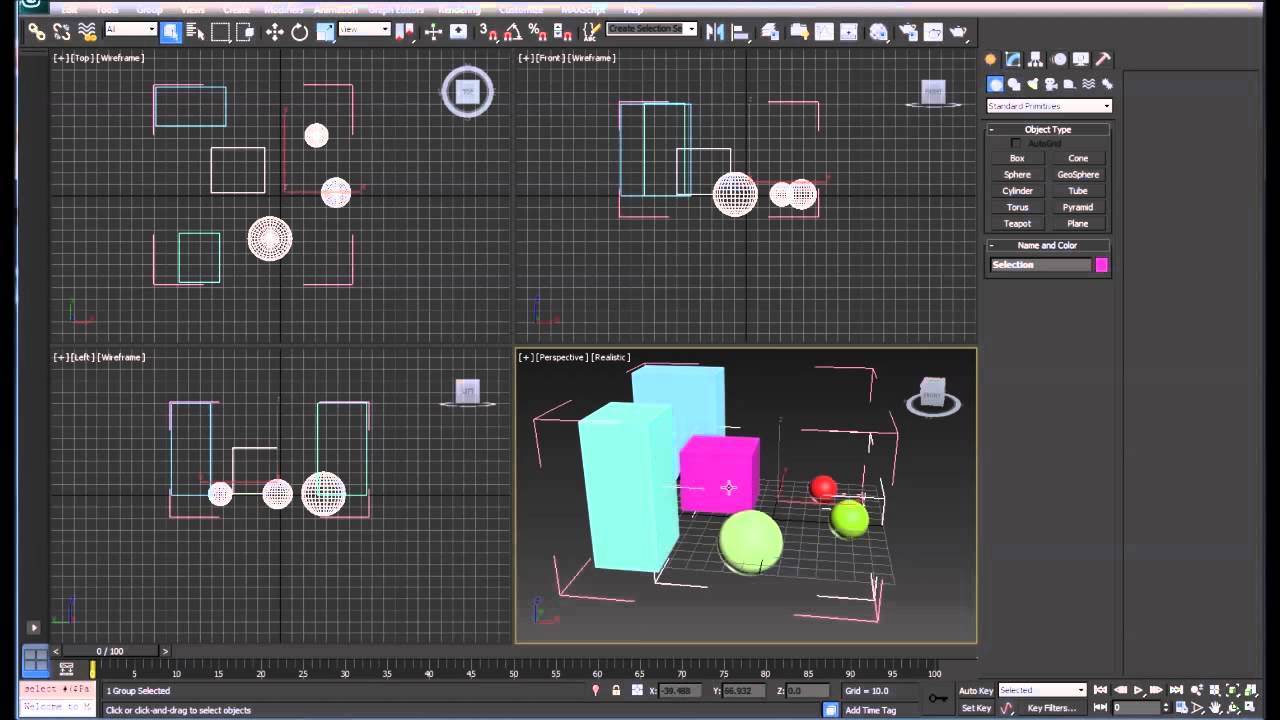This screenshot has width=1280, height=720.
Task: Click the magenta object color swatch
Action: point(1102,265)
